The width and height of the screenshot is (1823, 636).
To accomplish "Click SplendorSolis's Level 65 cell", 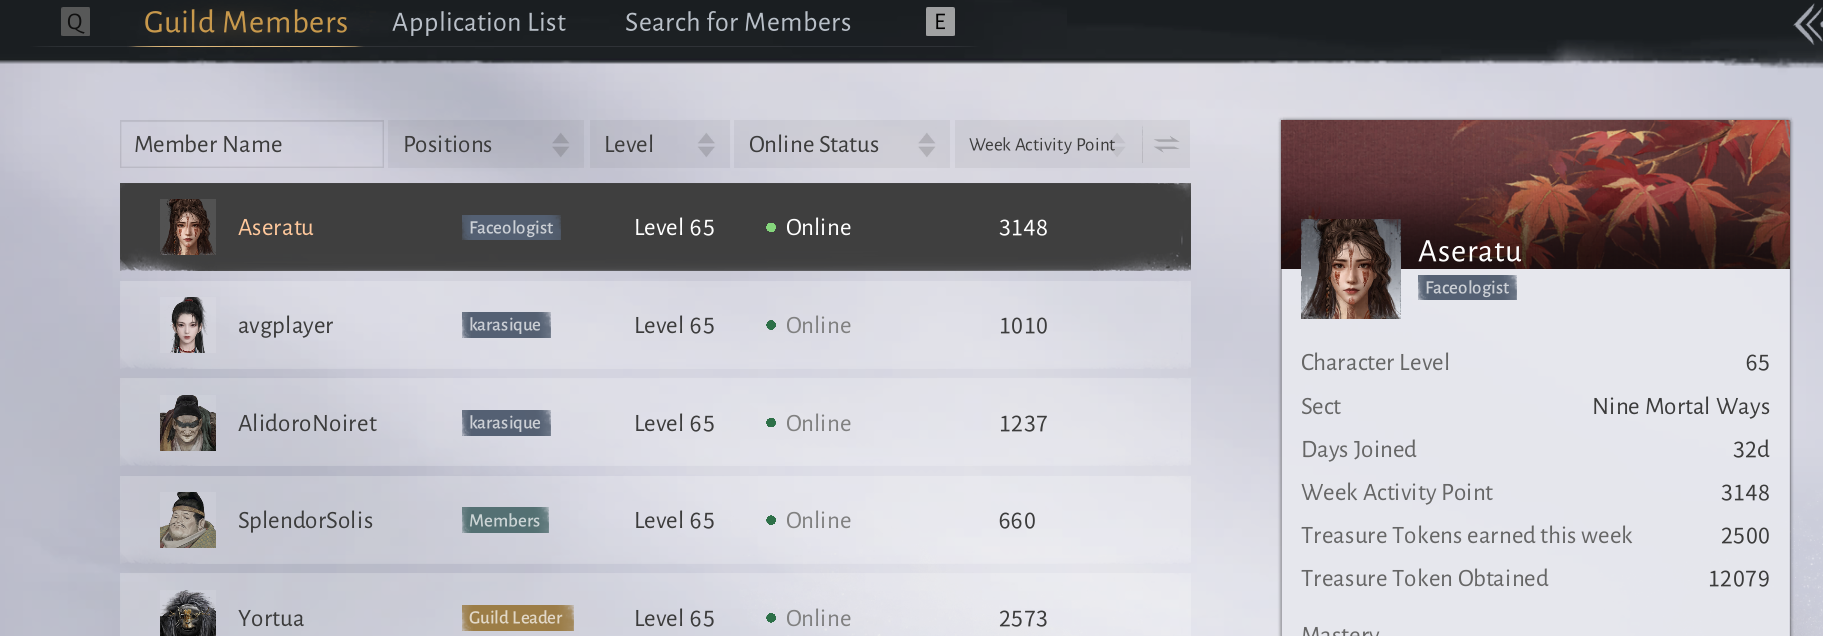I will [x=674, y=520].
